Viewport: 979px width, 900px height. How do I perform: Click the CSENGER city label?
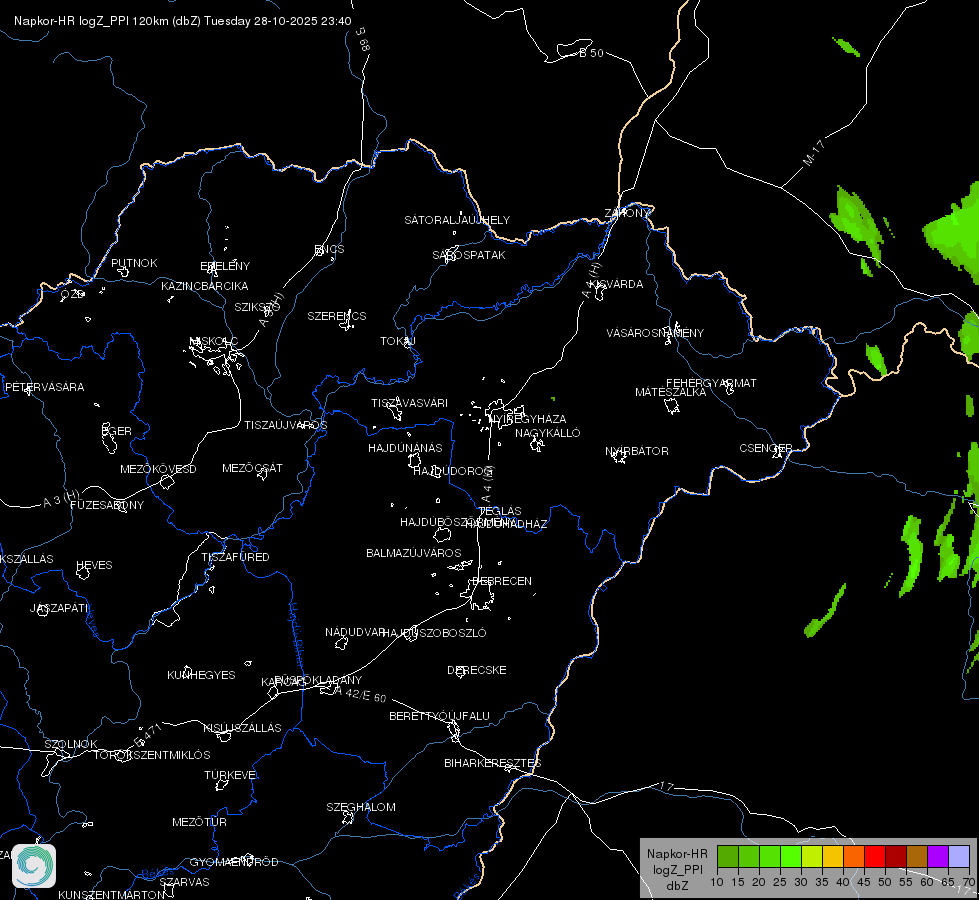tap(765, 448)
